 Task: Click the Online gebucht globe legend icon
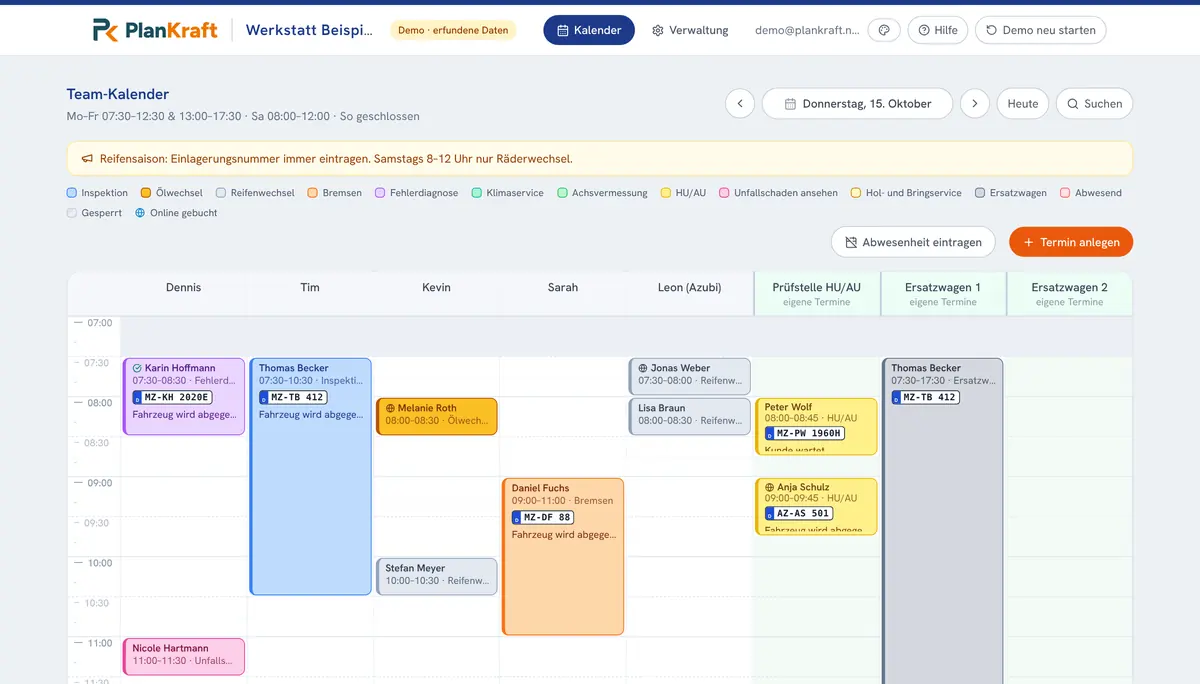[x=140, y=213]
